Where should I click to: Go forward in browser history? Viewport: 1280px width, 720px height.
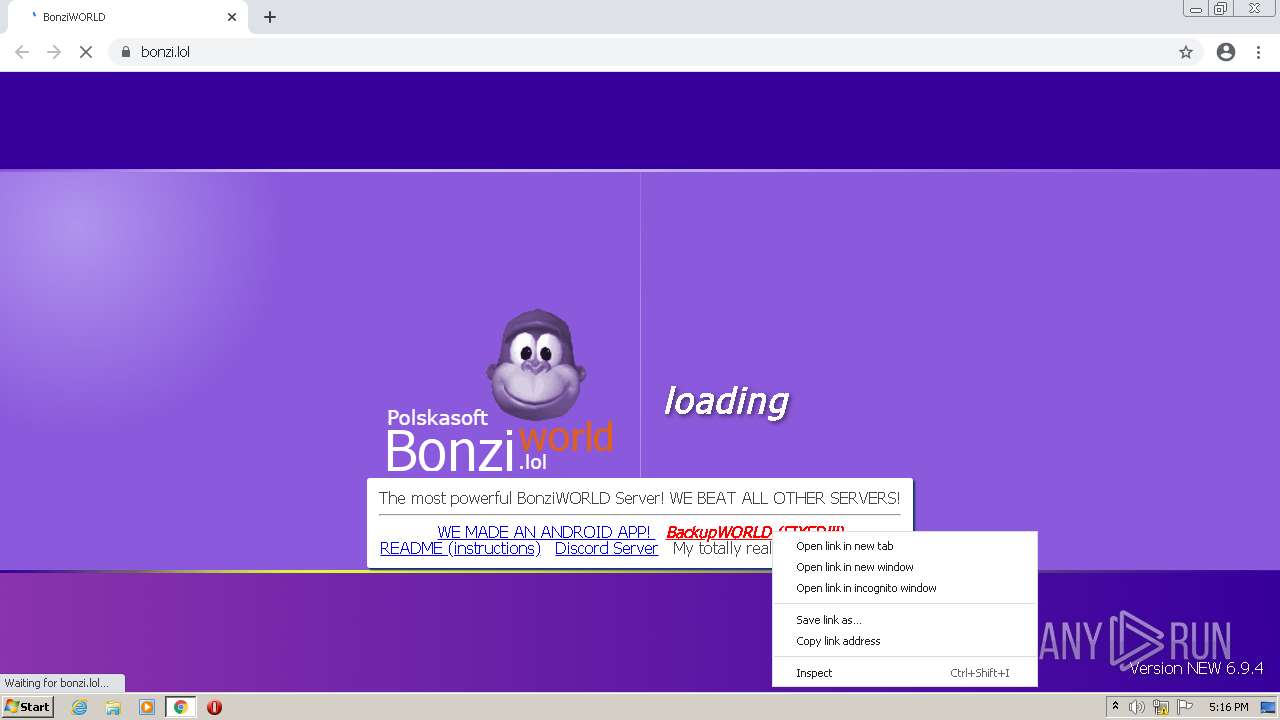point(54,52)
